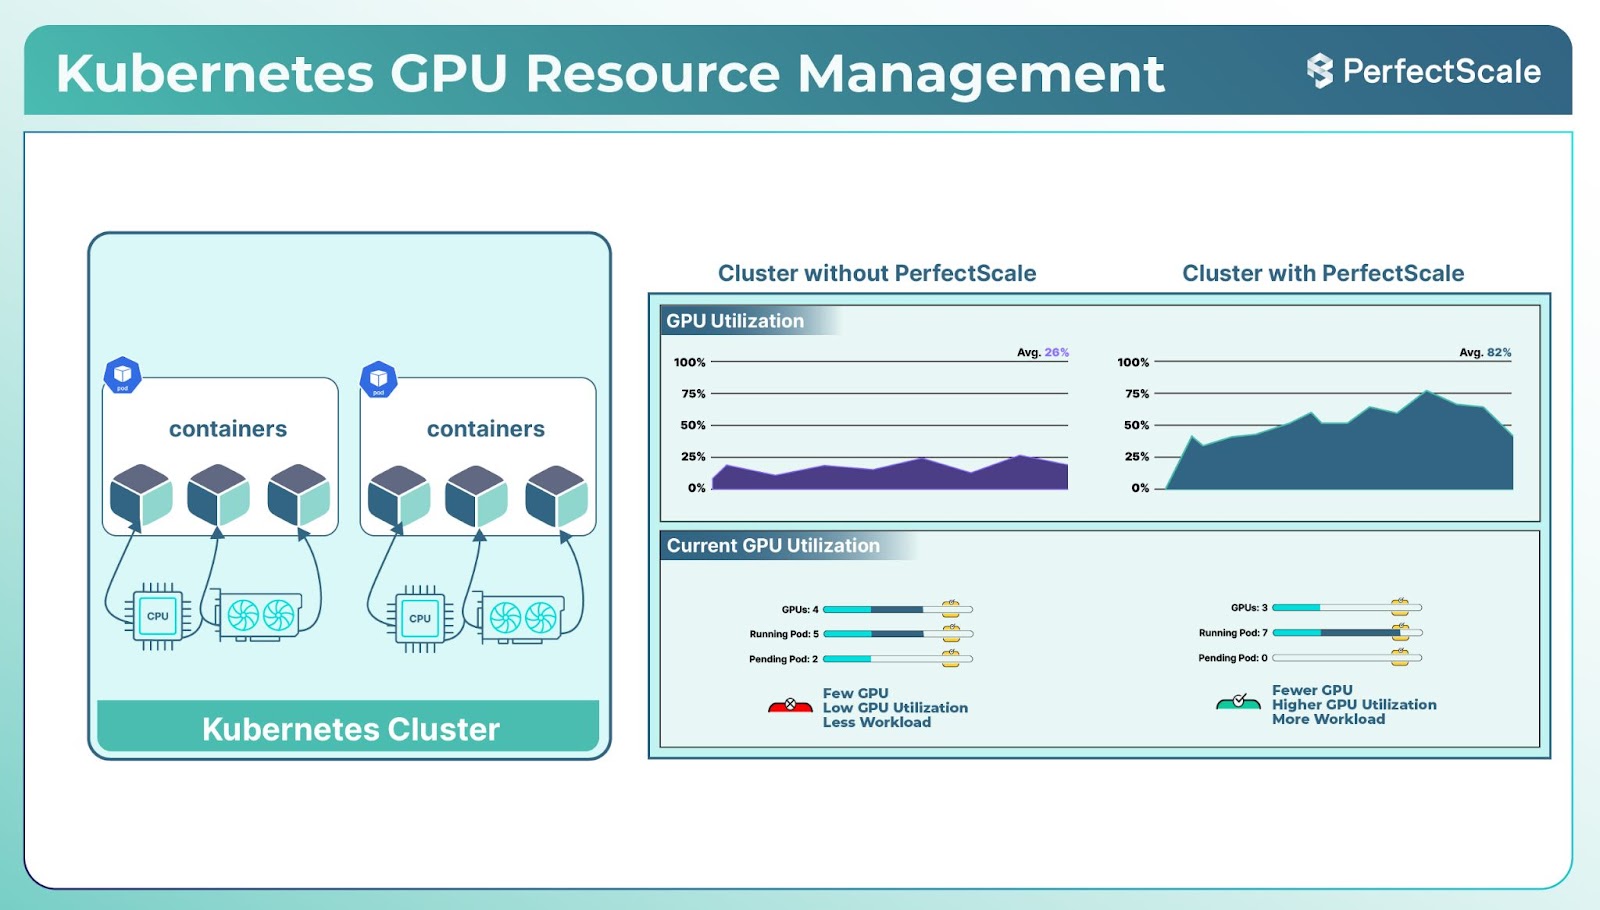Image resolution: width=1600 pixels, height=910 pixels.
Task: Click the 'Avg. 26%' label
Action: coord(1043,352)
